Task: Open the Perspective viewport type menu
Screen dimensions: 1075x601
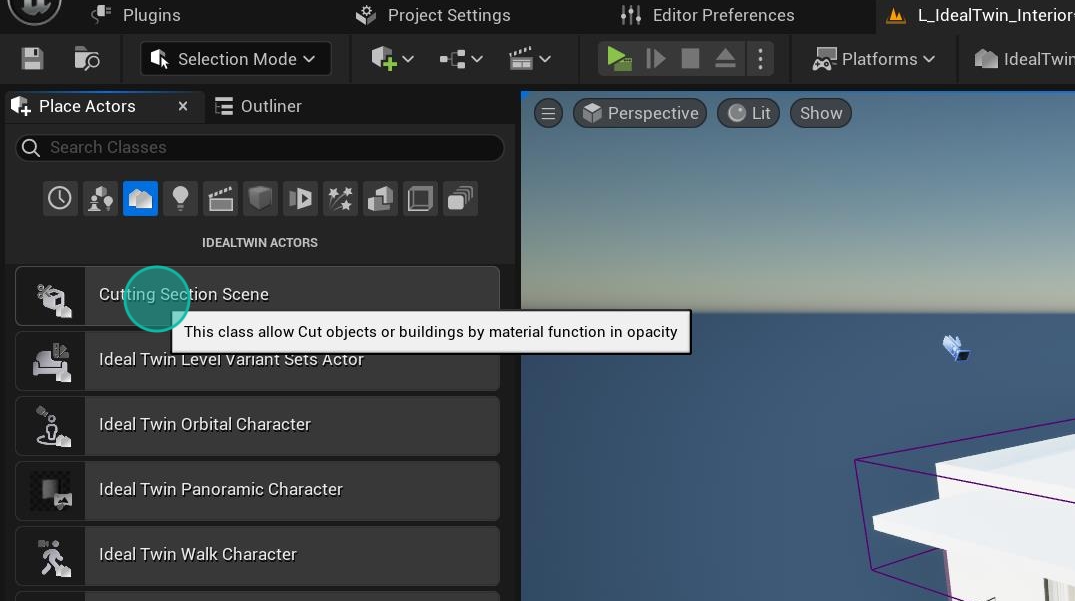Action: pyautogui.click(x=640, y=113)
